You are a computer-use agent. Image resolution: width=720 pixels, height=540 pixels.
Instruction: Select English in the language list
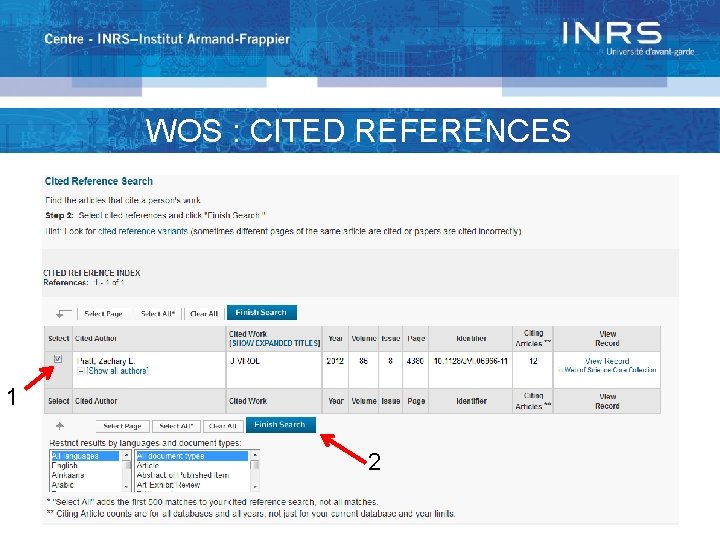coord(85,466)
